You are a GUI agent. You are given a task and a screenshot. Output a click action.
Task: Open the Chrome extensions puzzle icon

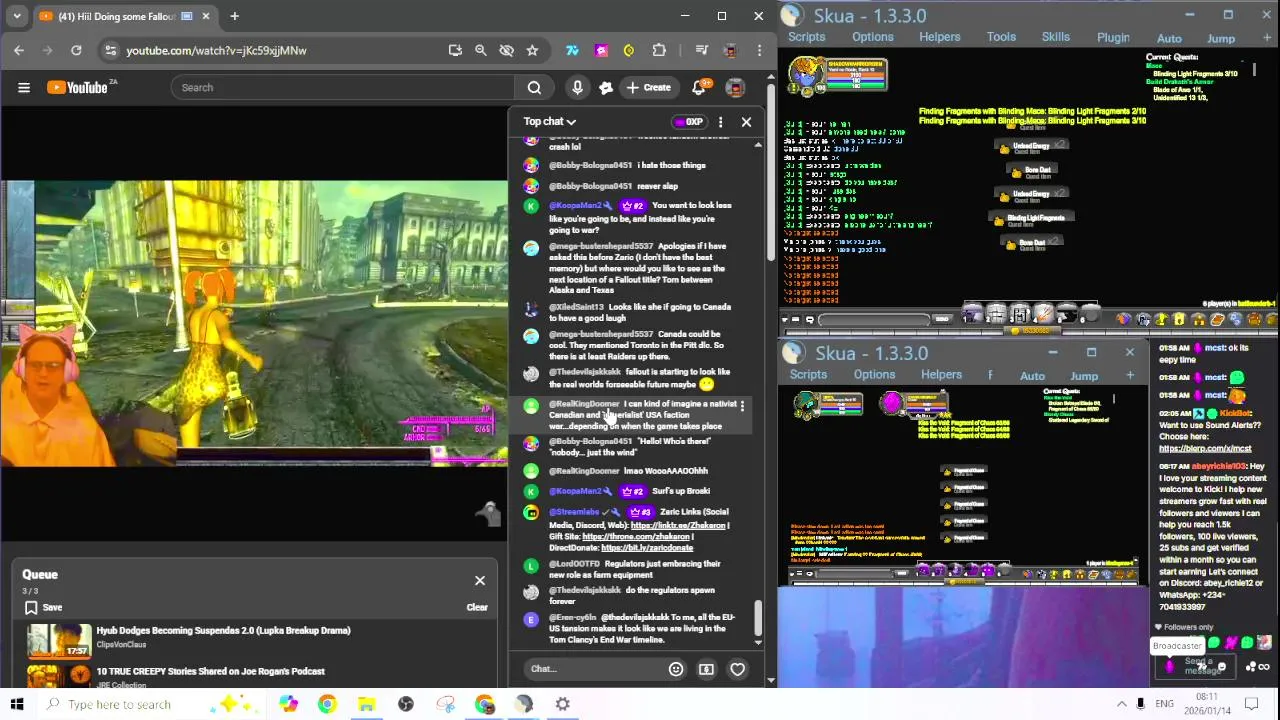point(659,50)
